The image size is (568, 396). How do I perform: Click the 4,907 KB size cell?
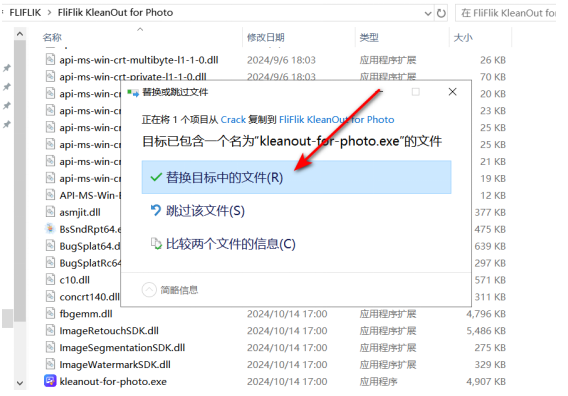486,382
